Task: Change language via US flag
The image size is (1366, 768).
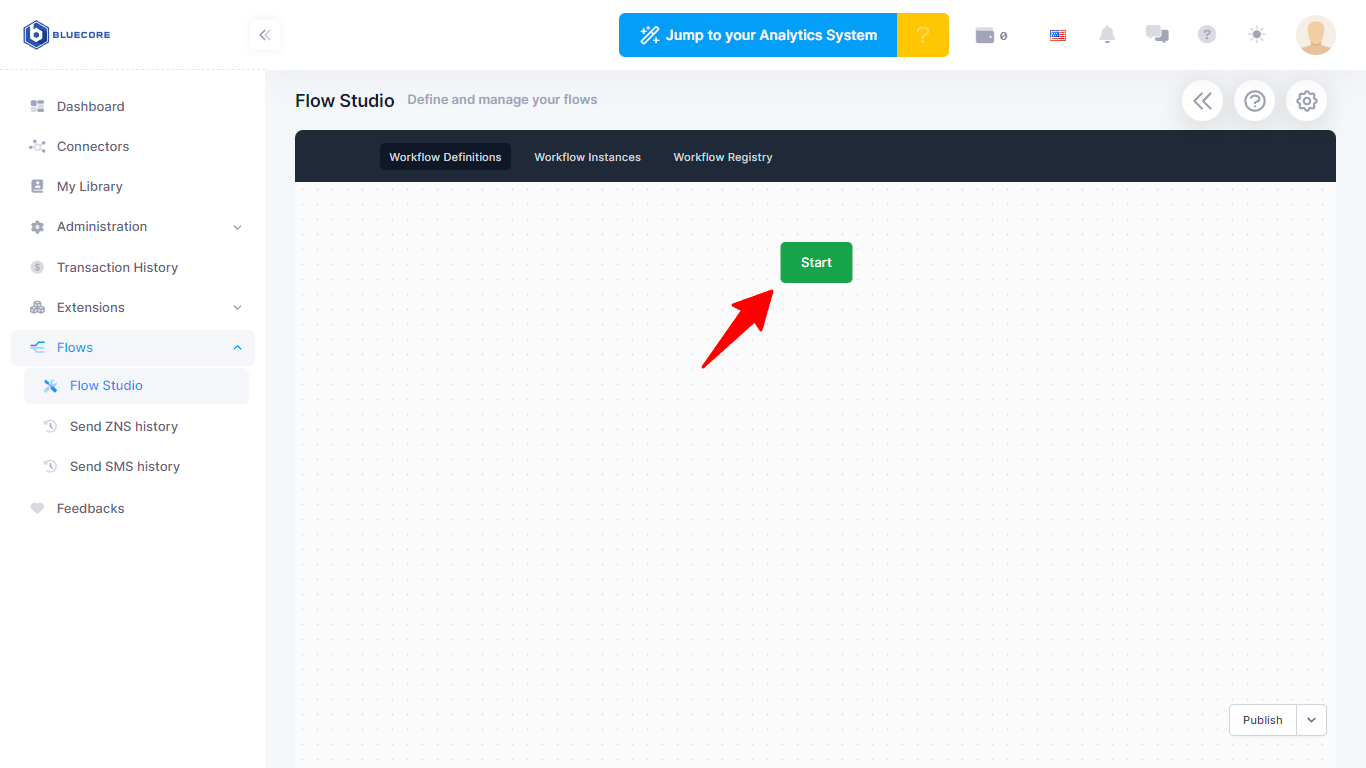Action: click(x=1058, y=35)
